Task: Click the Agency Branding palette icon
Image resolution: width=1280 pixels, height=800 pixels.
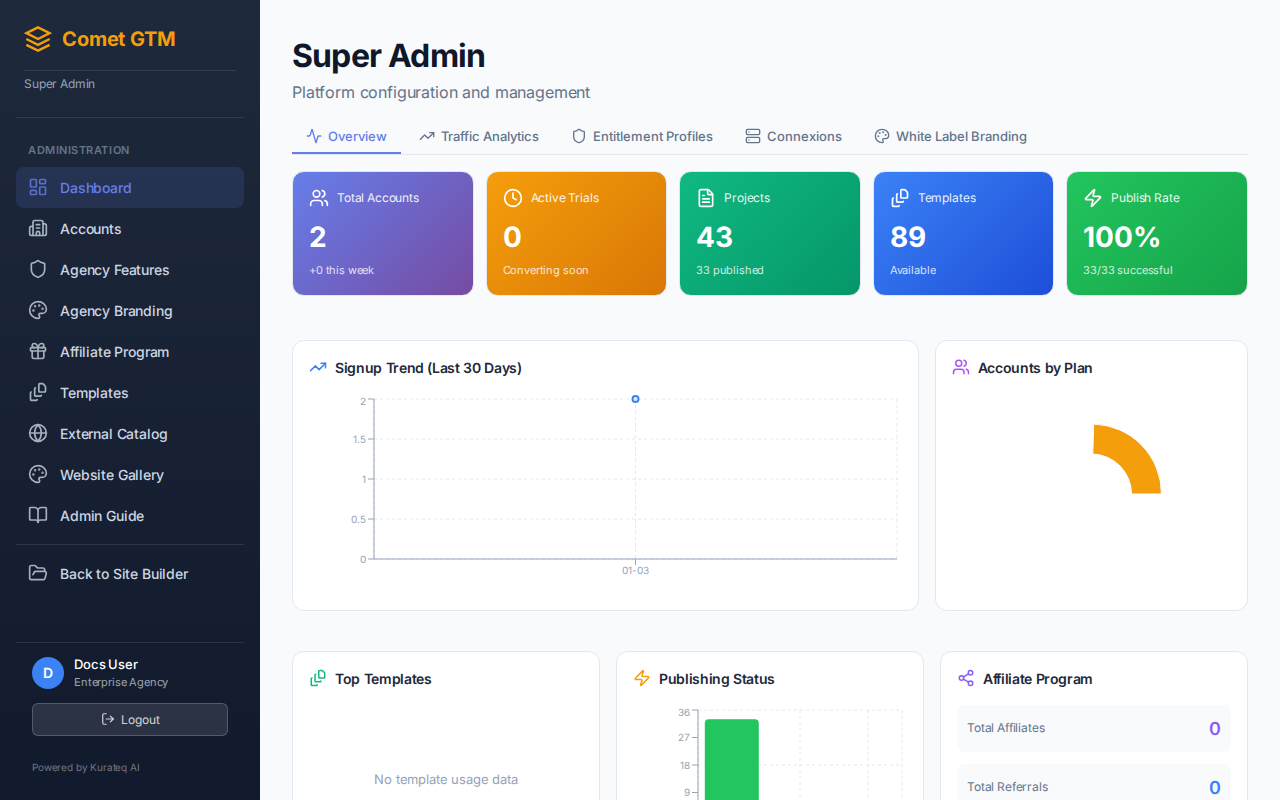Action: (x=37, y=310)
